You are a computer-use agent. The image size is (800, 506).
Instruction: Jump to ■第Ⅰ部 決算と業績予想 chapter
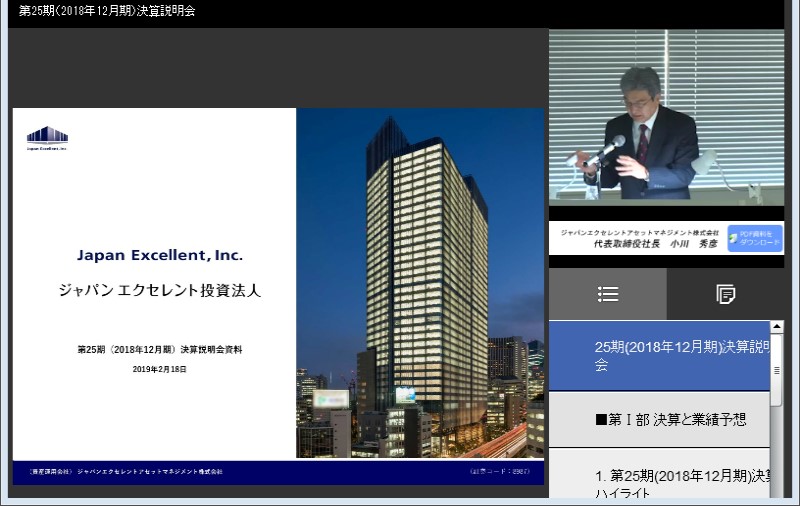pos(659,420)
